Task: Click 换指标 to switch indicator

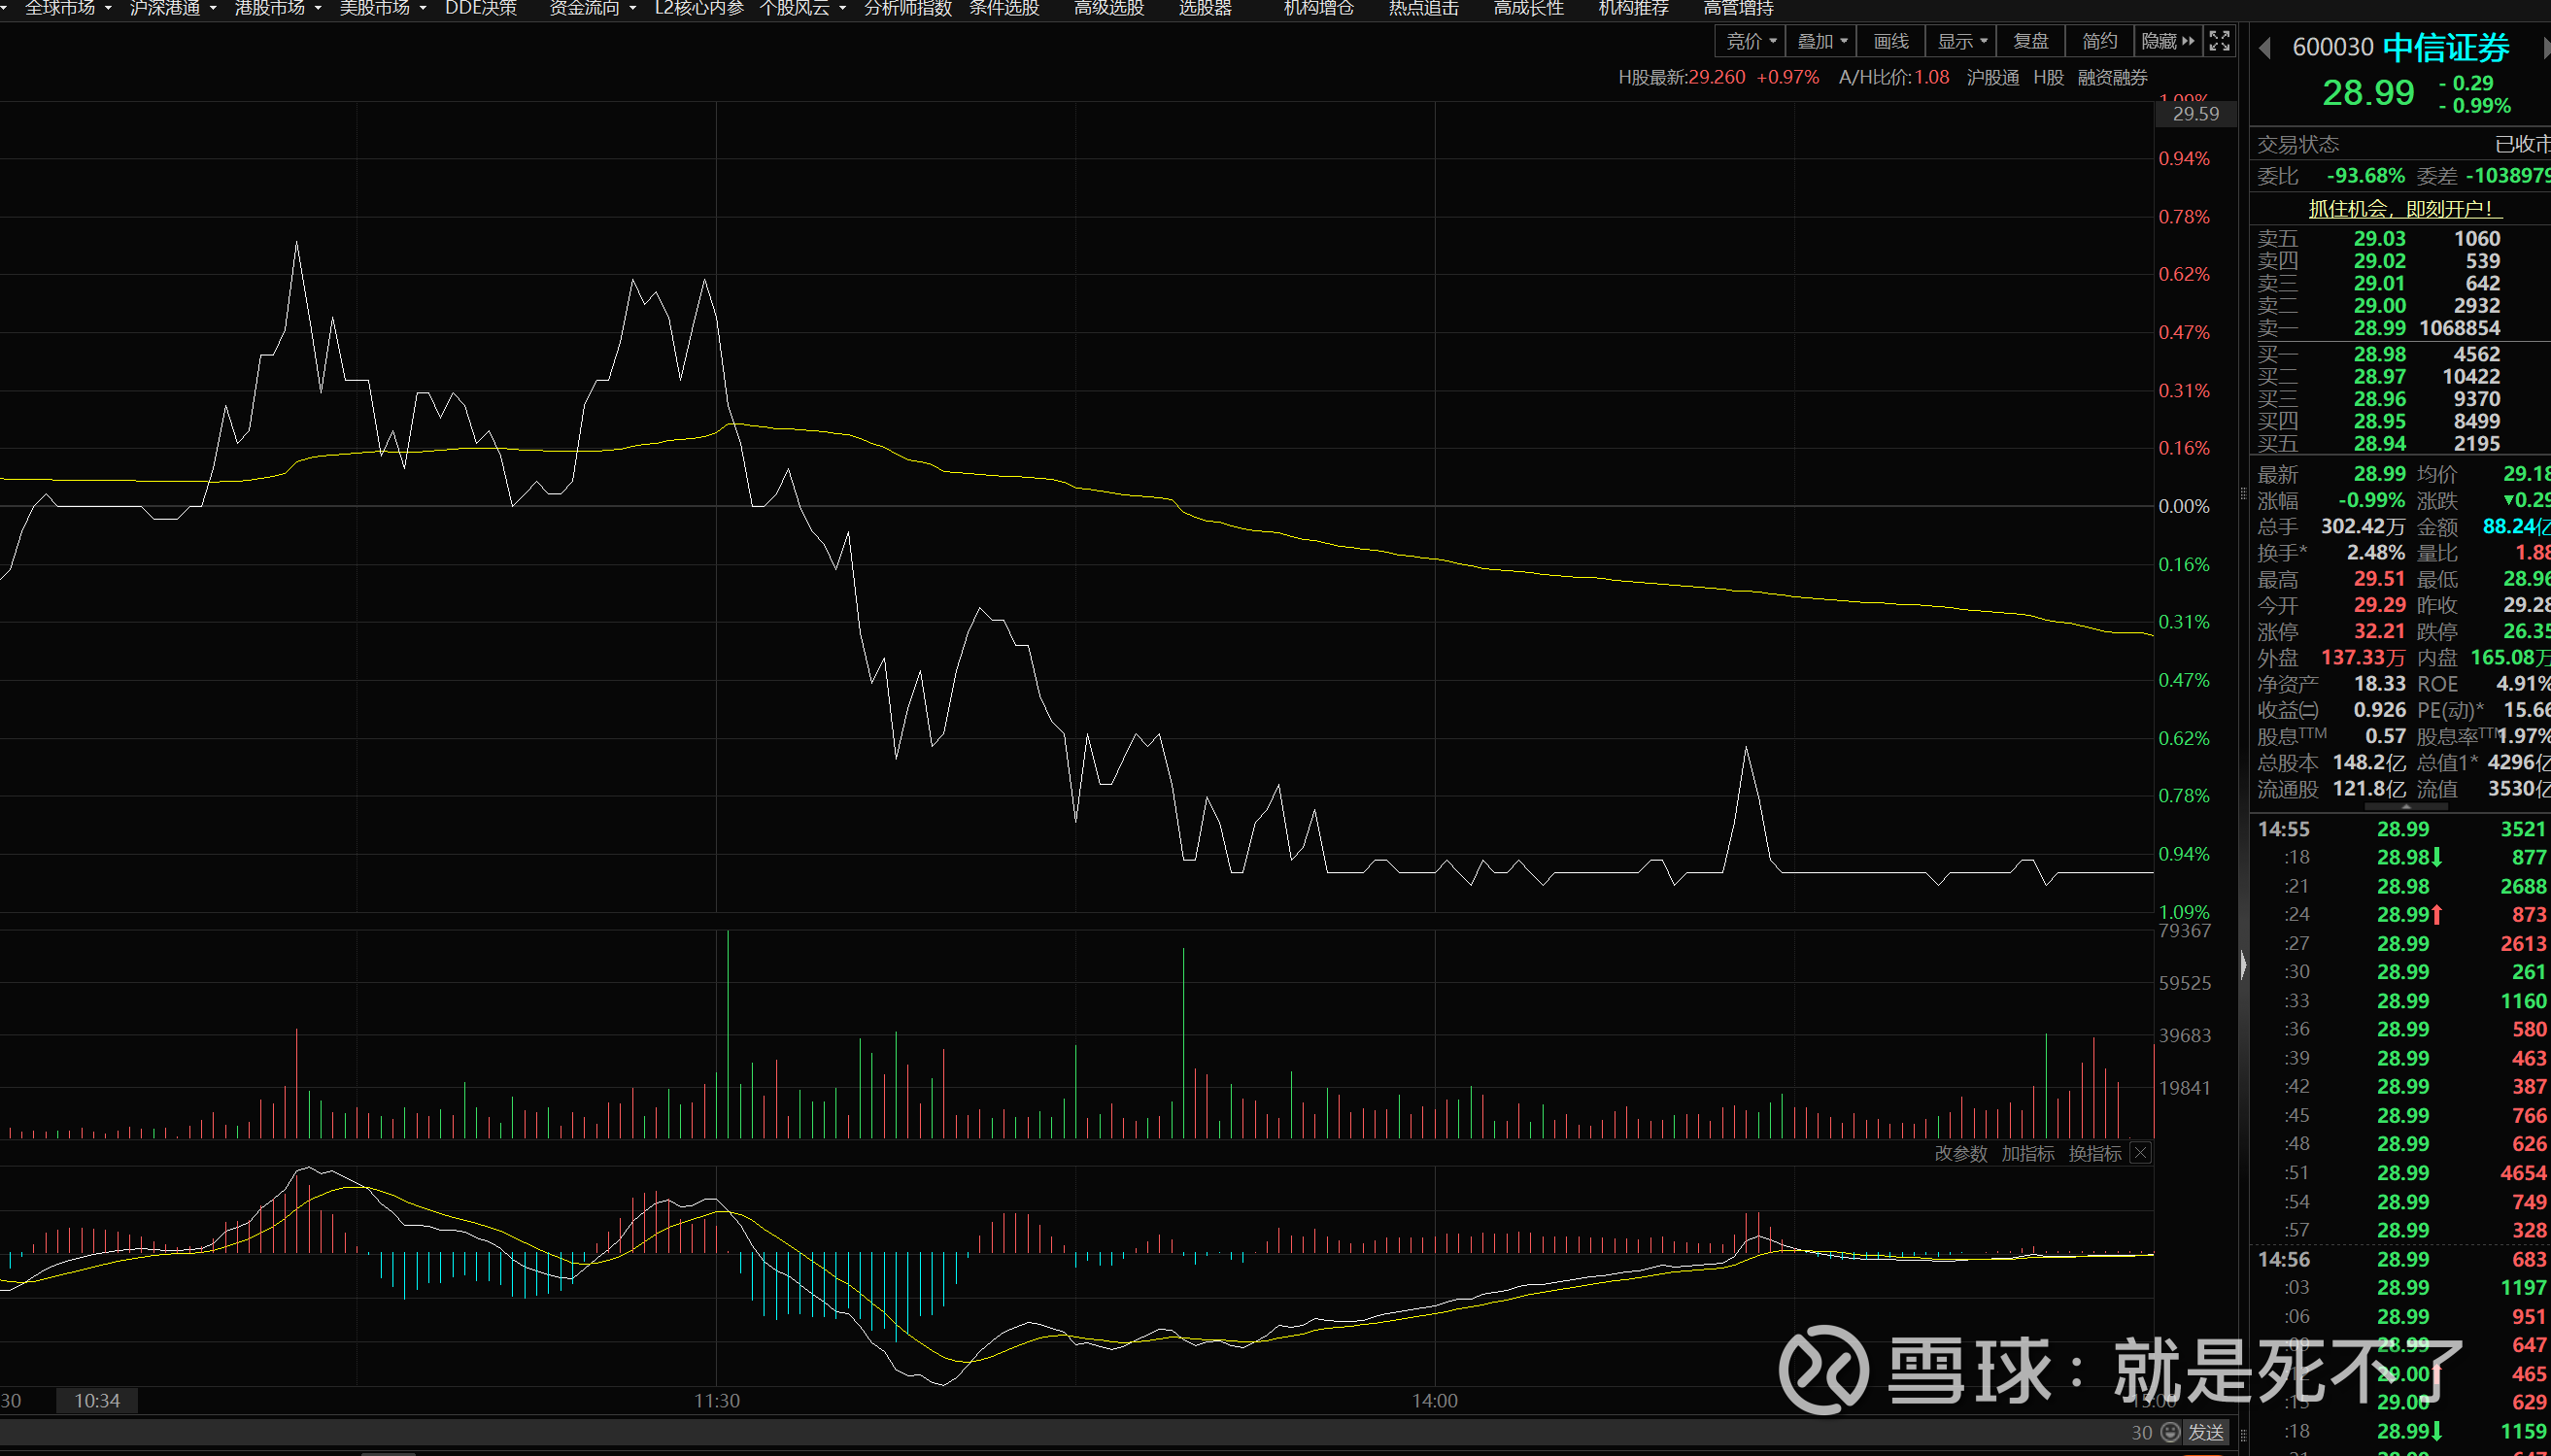Action: pos(2094,1153)
